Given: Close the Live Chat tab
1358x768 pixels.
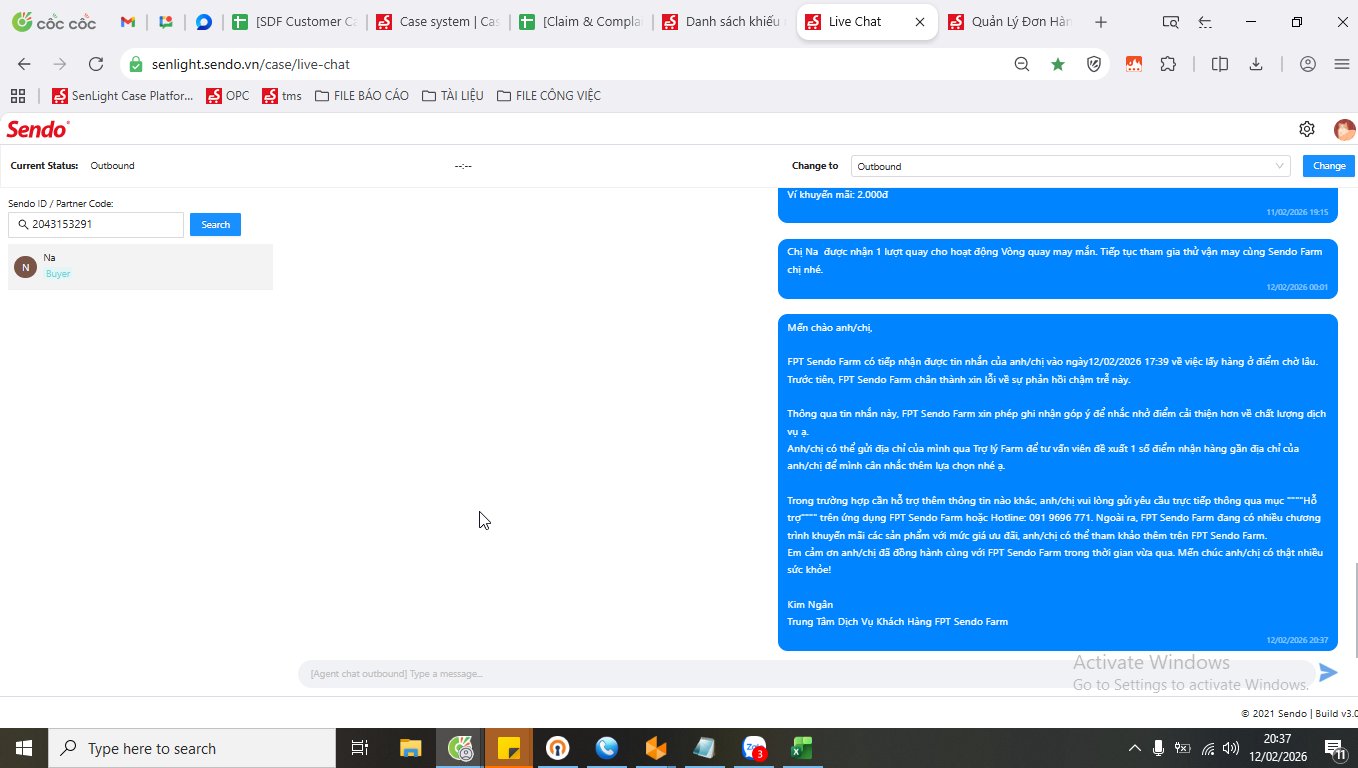Looking at the screenshot, I should click(920, 22).
